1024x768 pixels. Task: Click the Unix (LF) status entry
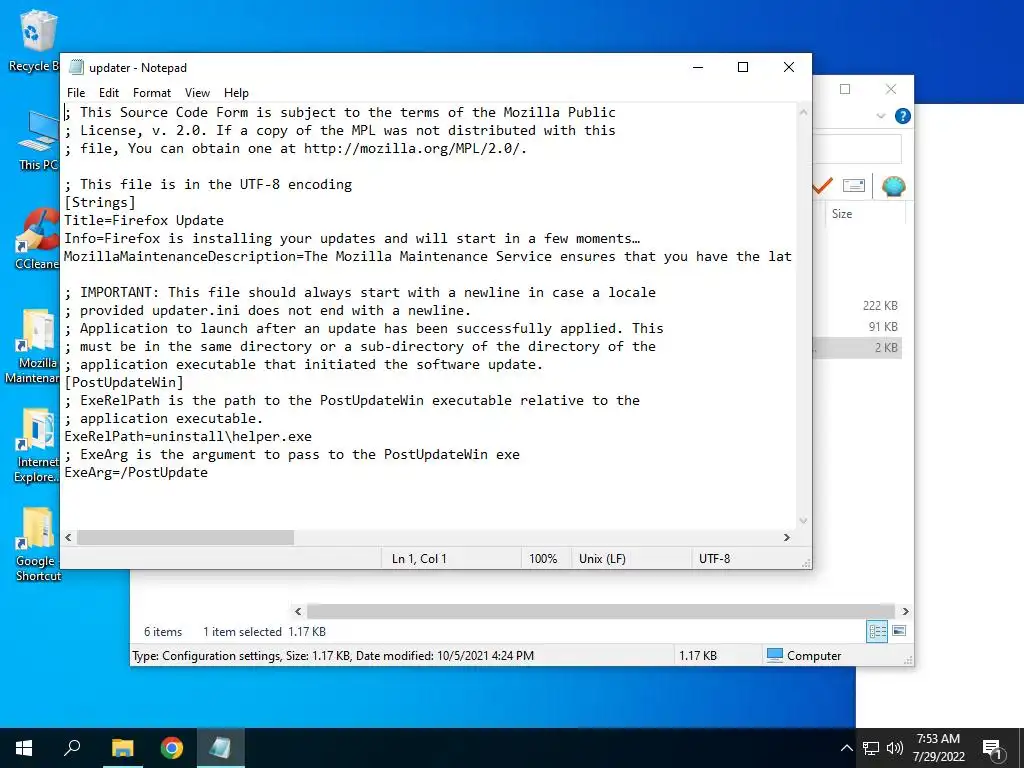click(602, 558)
